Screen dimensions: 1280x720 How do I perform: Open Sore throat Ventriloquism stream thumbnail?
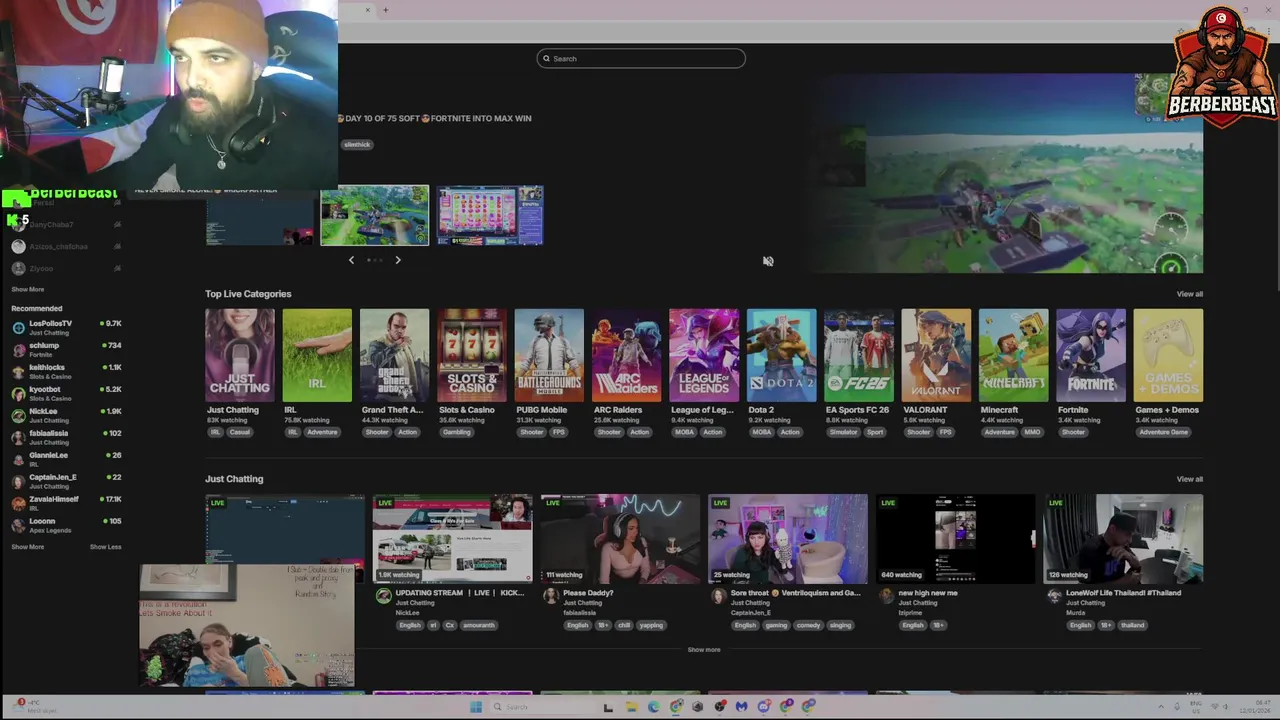pyautogui.click(x=788, y=538)
